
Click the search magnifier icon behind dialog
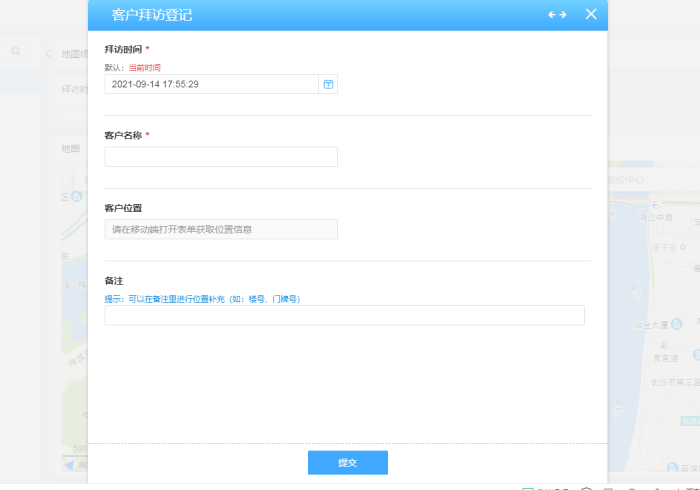point(16,51)
